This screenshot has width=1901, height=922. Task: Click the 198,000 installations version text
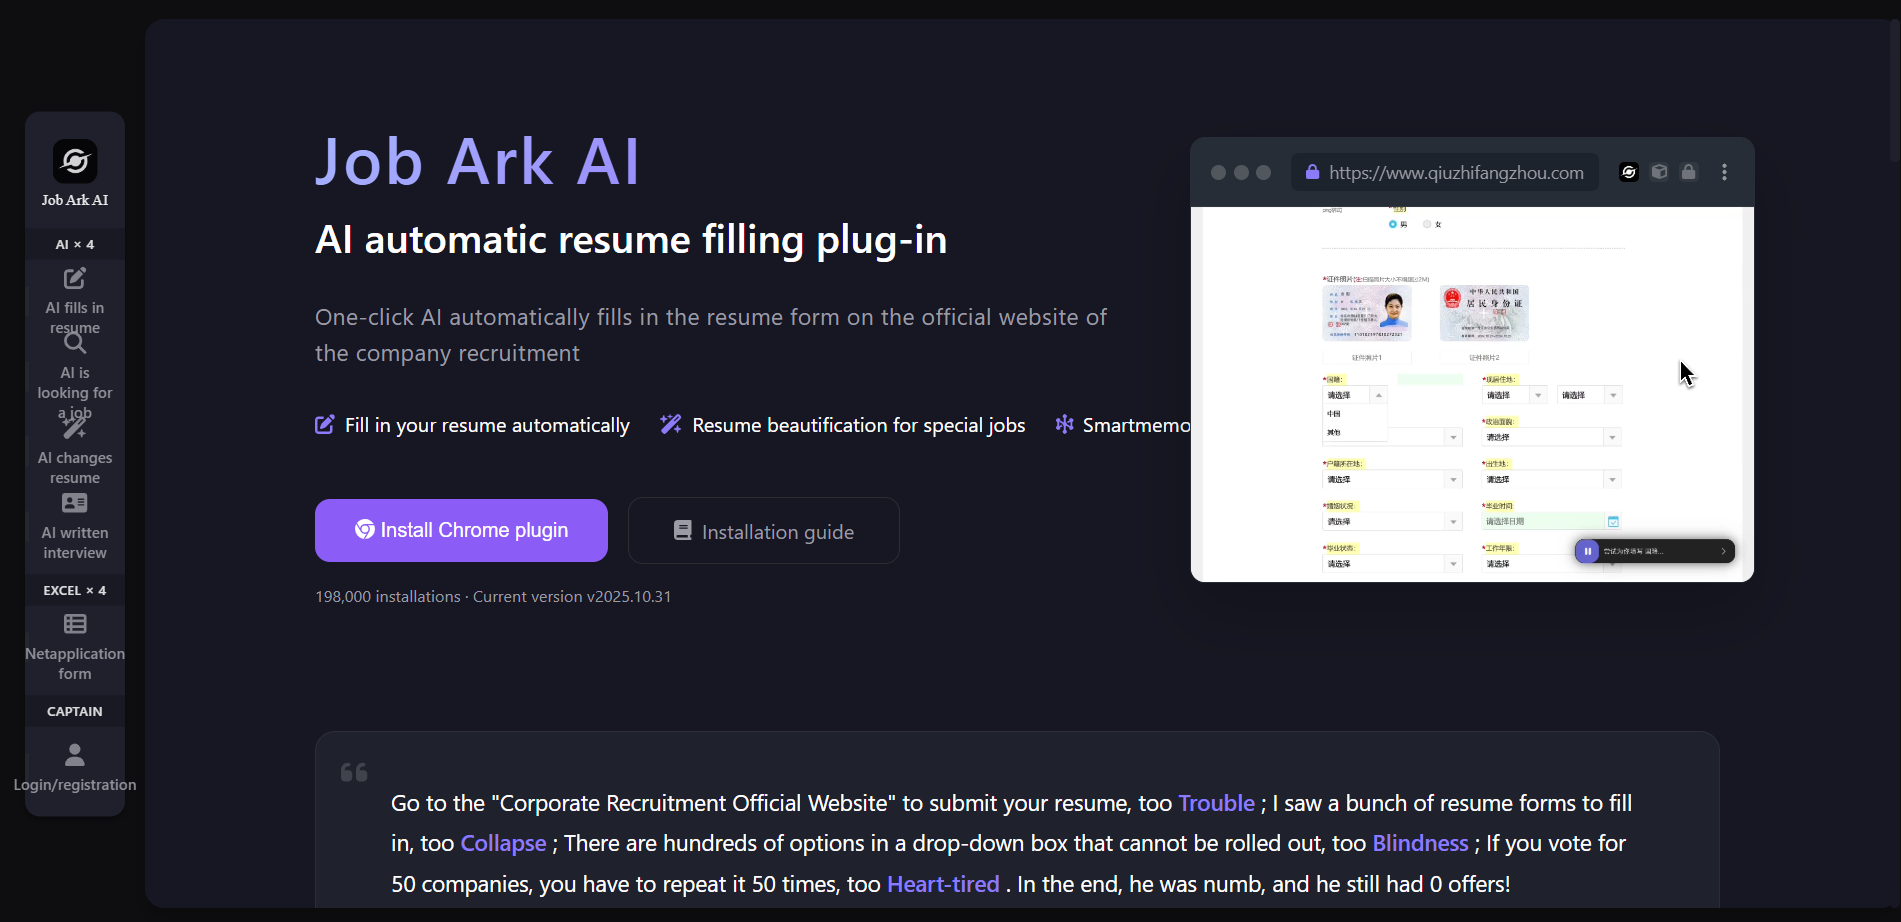point(493,596)
